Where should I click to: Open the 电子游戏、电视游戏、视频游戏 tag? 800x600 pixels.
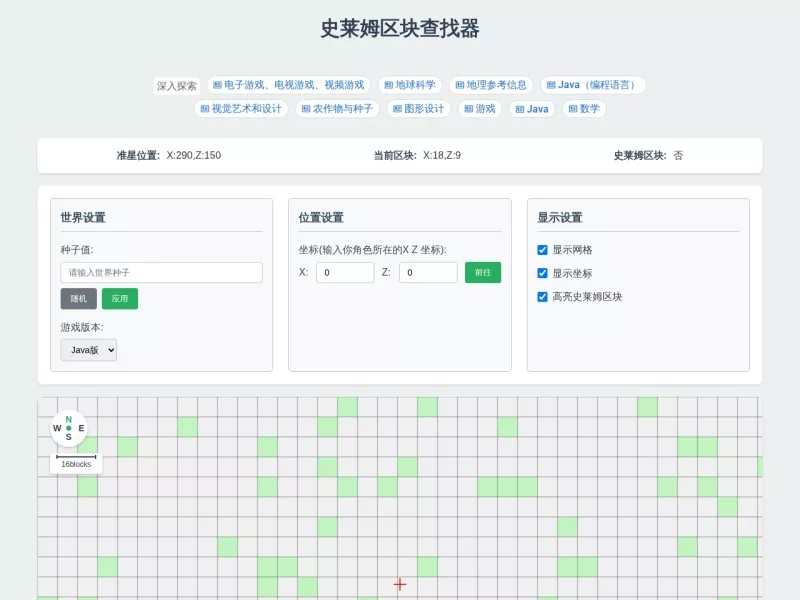[288, 85]
